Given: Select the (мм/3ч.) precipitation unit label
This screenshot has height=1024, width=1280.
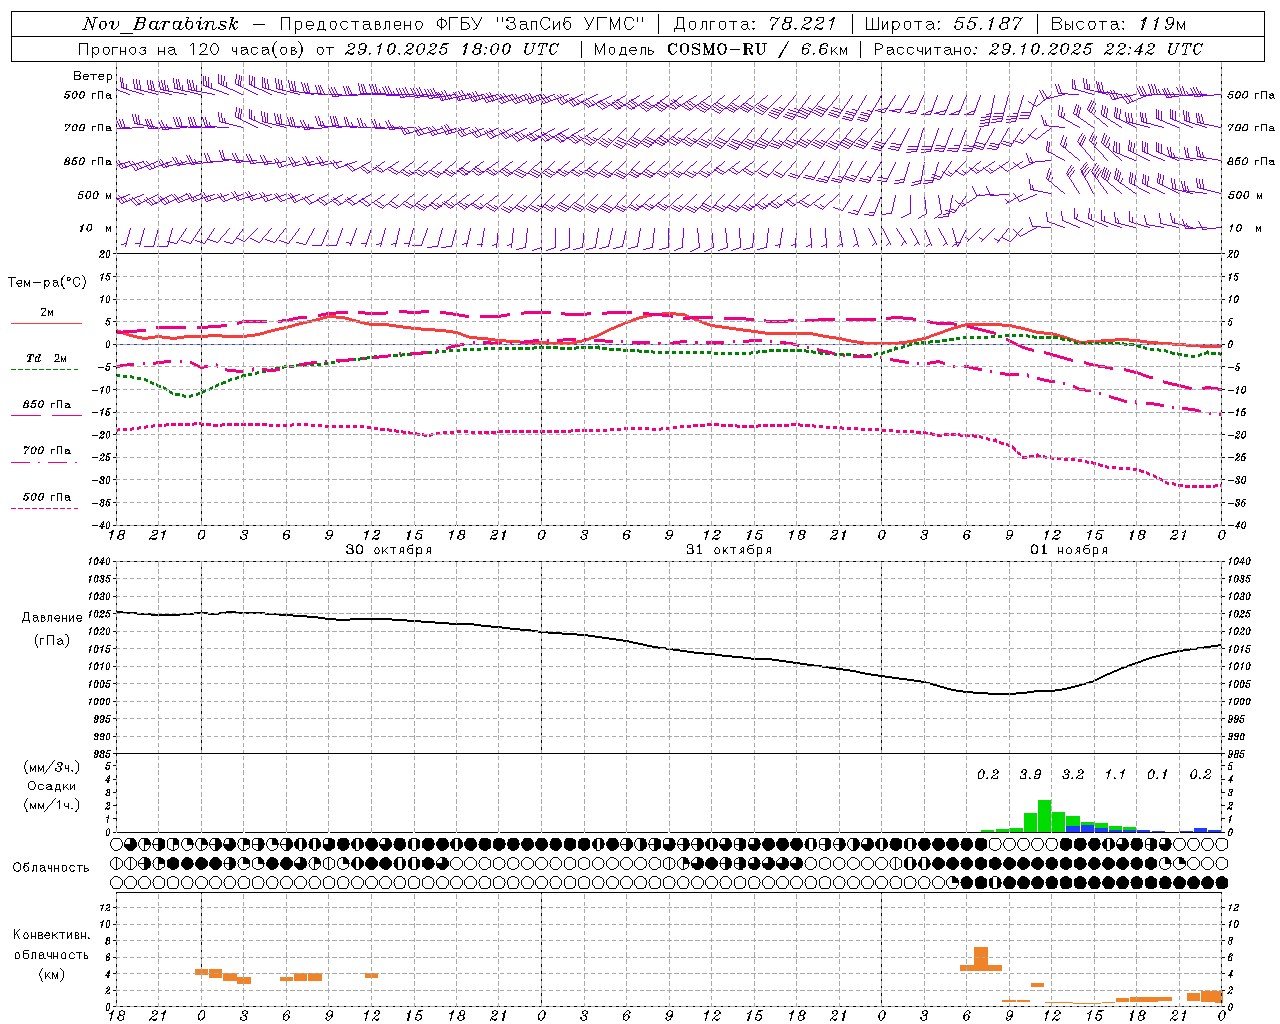Looking at the screenshot, I should 52,767.
